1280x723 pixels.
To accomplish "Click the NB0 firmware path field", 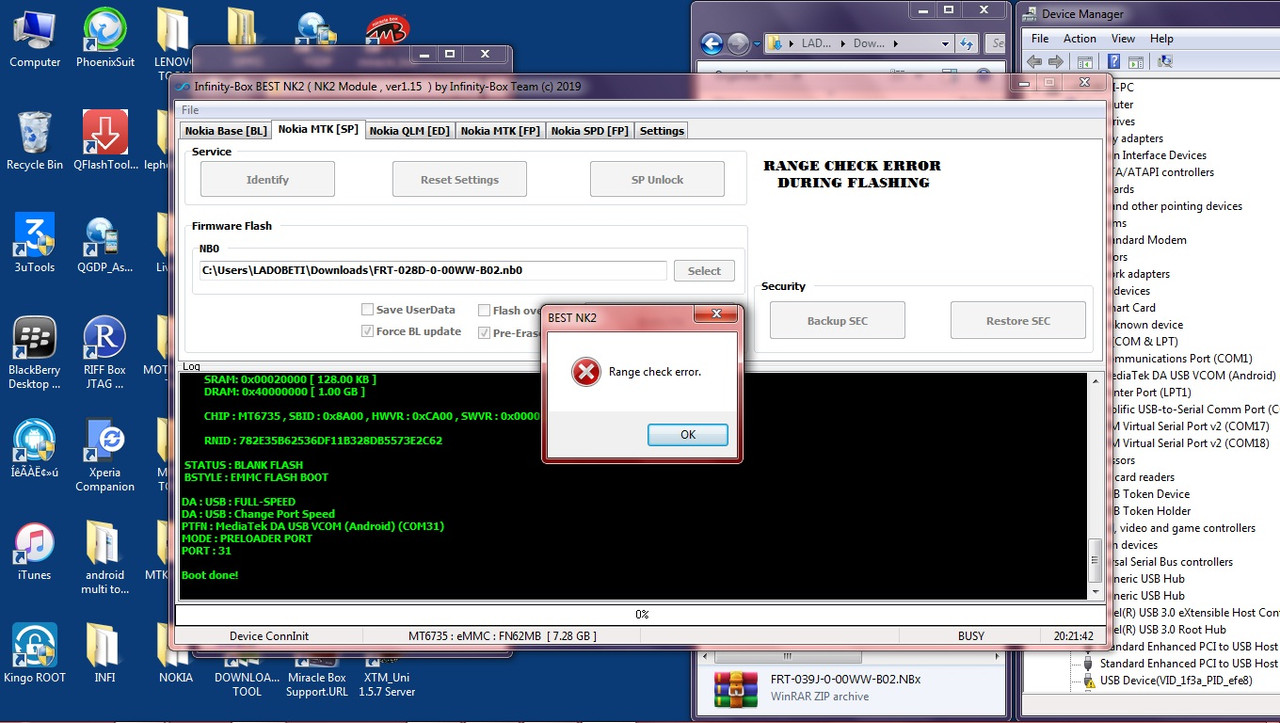I will click(433, 270).
